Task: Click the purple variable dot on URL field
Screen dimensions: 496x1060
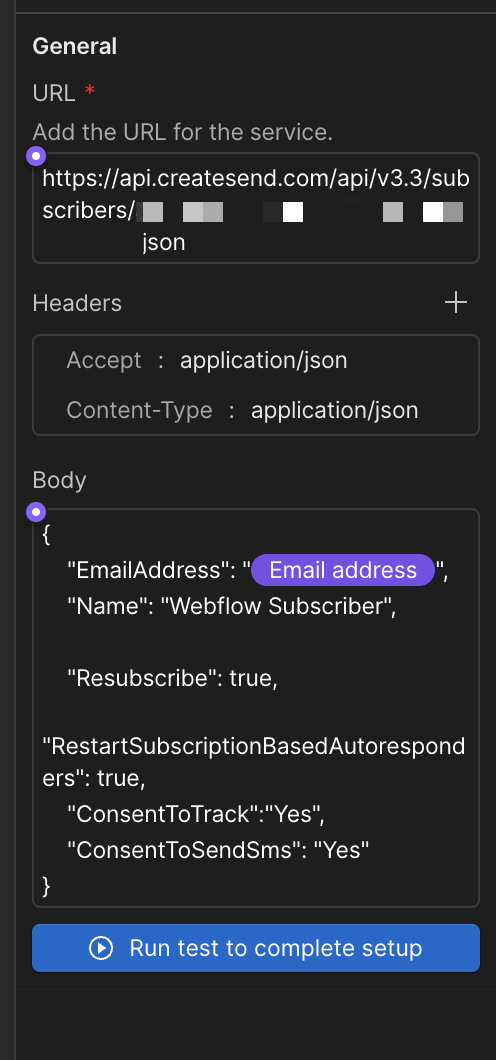Action: point(36,156)
